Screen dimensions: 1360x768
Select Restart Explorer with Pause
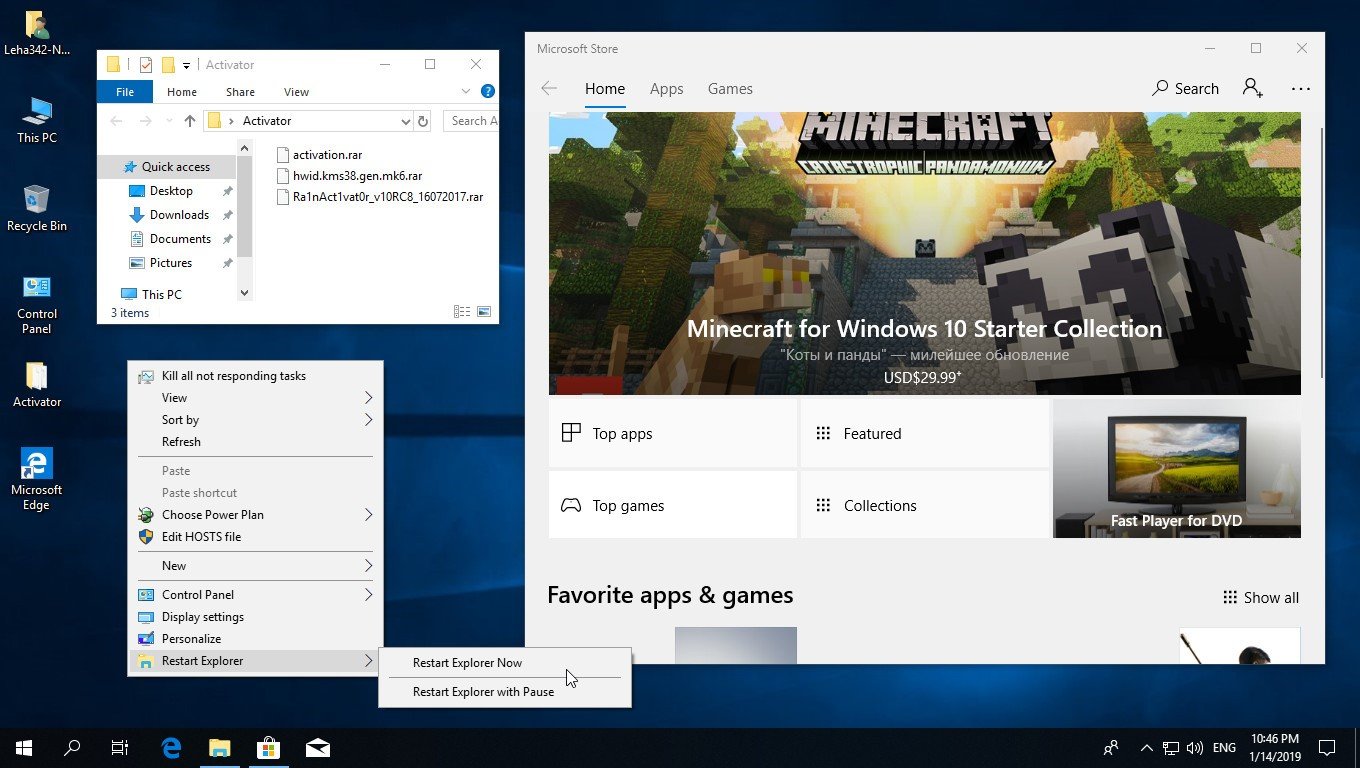click(x=504, y=692)
